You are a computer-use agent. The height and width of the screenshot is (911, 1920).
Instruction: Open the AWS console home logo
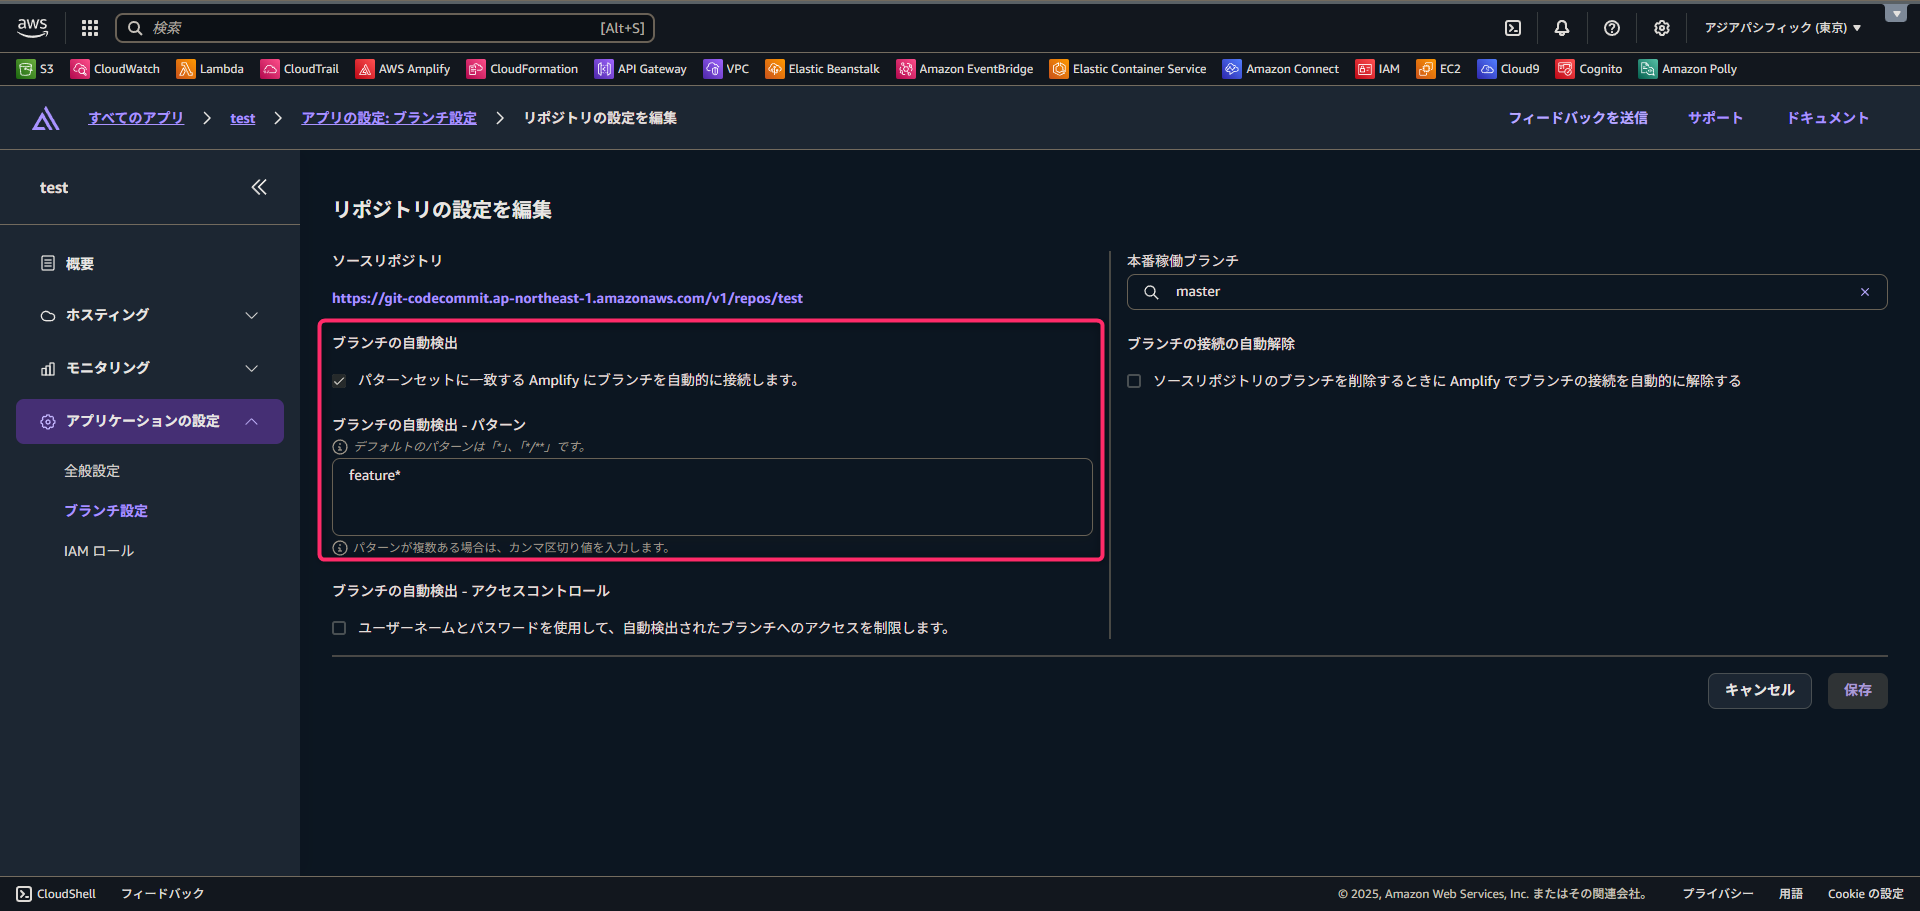32,28
